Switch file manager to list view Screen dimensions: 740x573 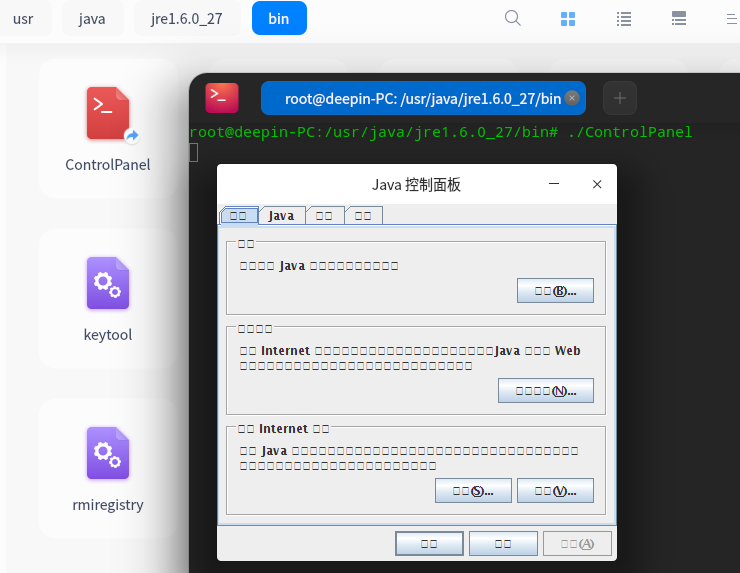pyautogui.click(x=623, y=19)
